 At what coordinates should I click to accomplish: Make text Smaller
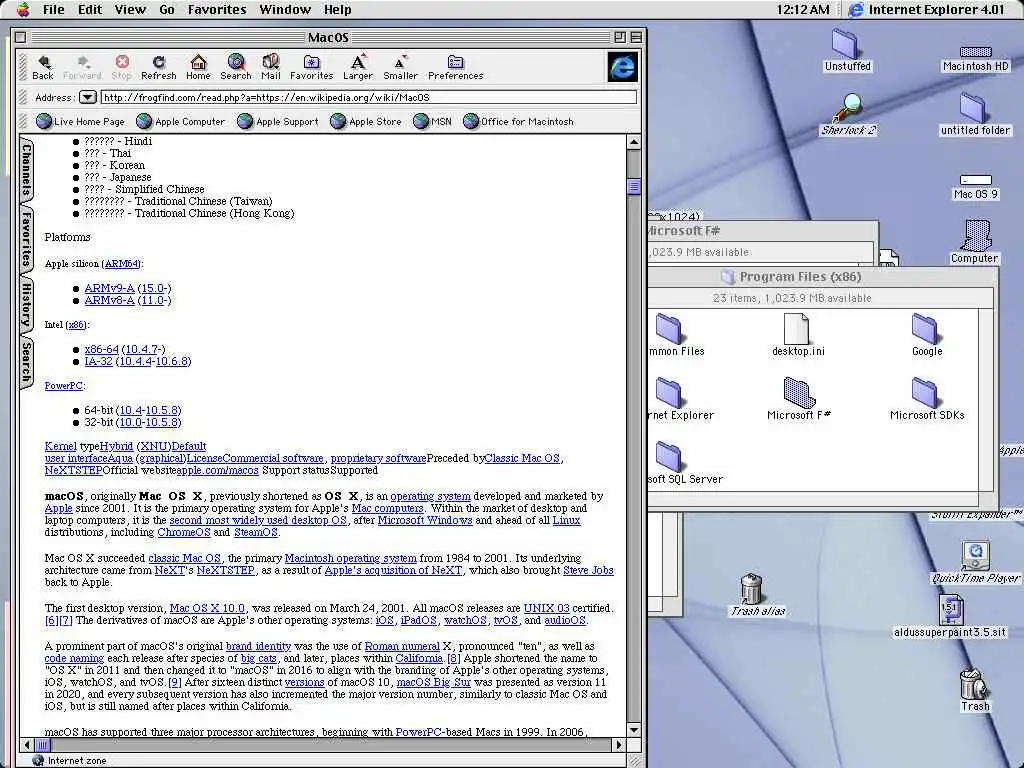coord(400,67)
